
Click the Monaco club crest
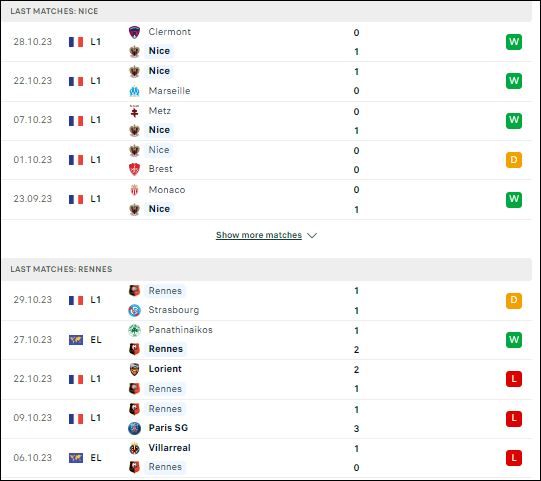click(134, 190)
